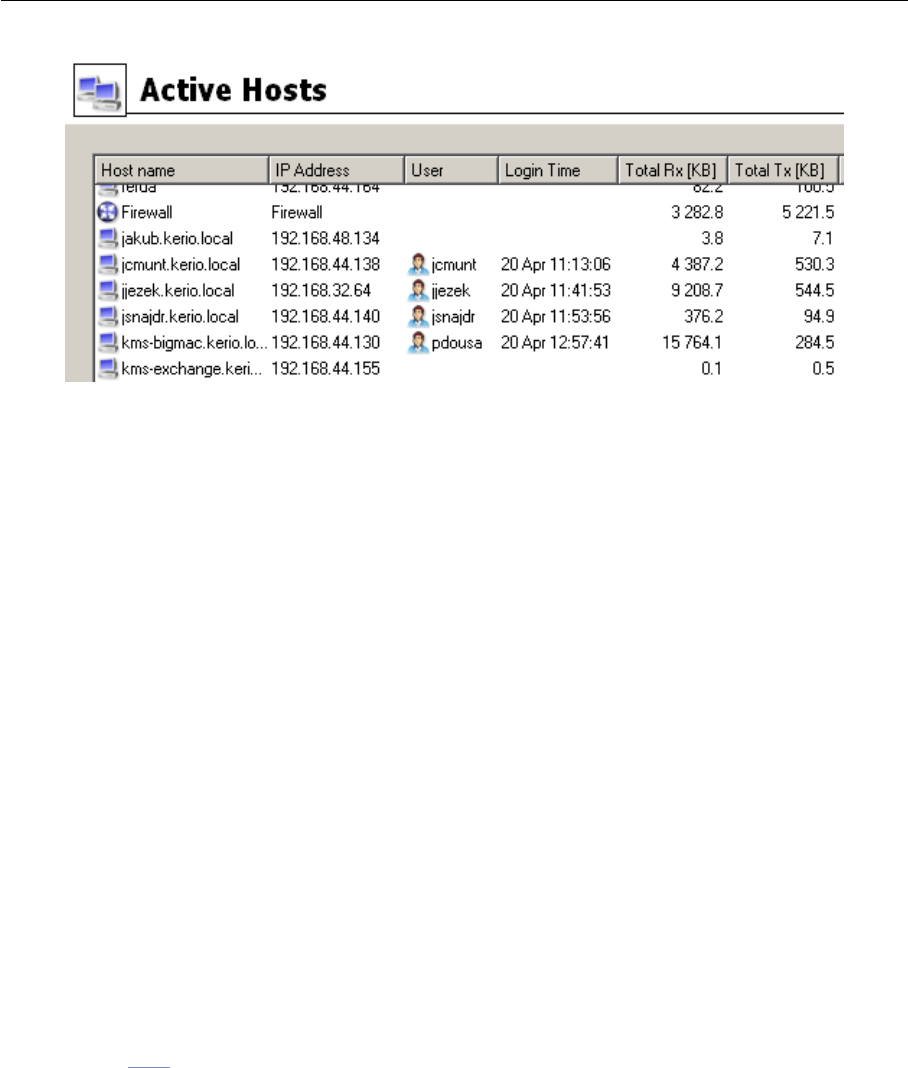908x1068 pixels.
Task: Click login time 20 Apr 12:57:41
Action: 555,343
